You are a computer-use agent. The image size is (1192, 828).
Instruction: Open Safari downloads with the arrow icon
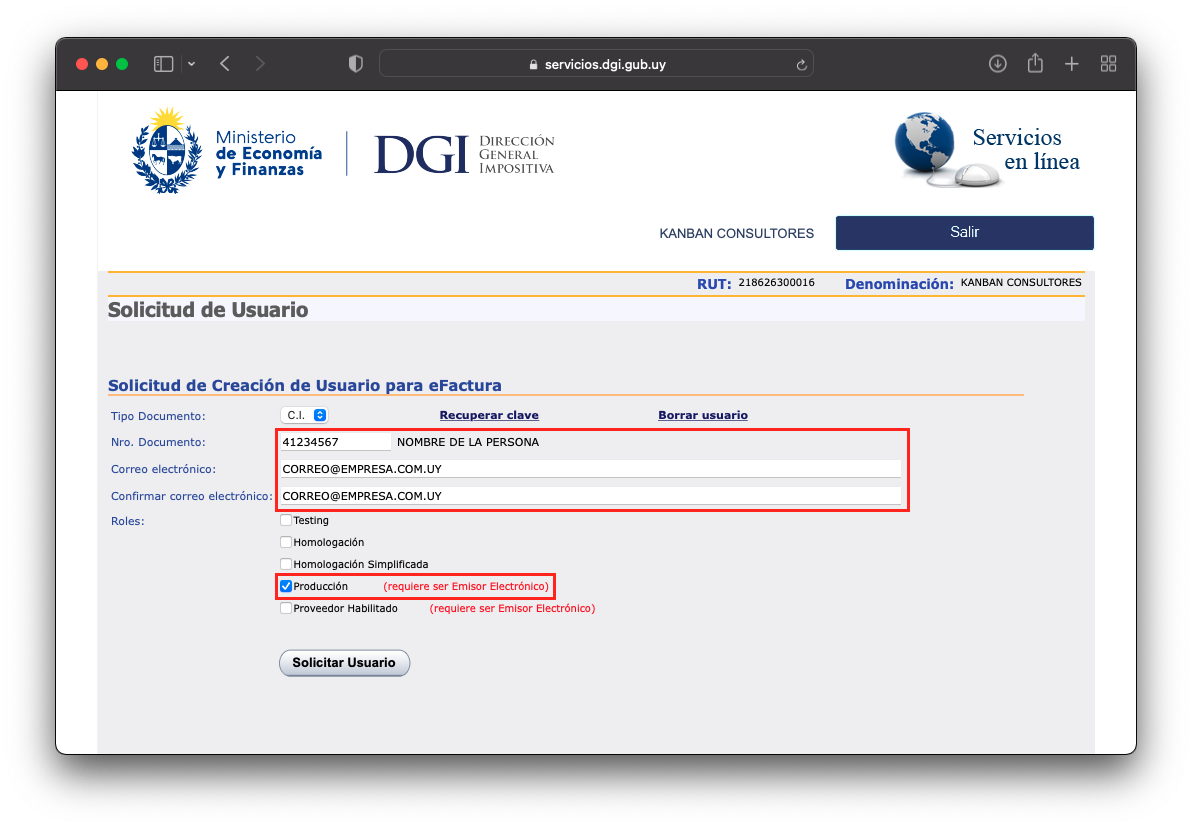(x=997, y=63)
